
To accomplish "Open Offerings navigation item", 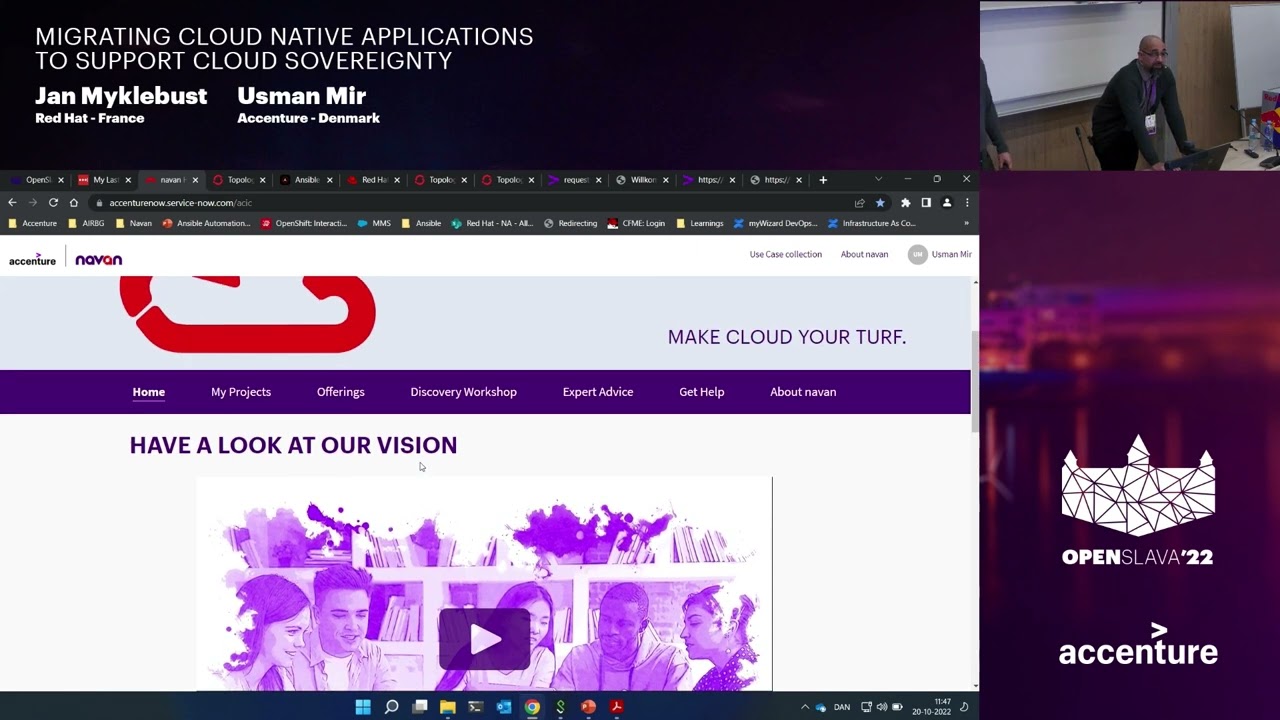I will [341, 392].
